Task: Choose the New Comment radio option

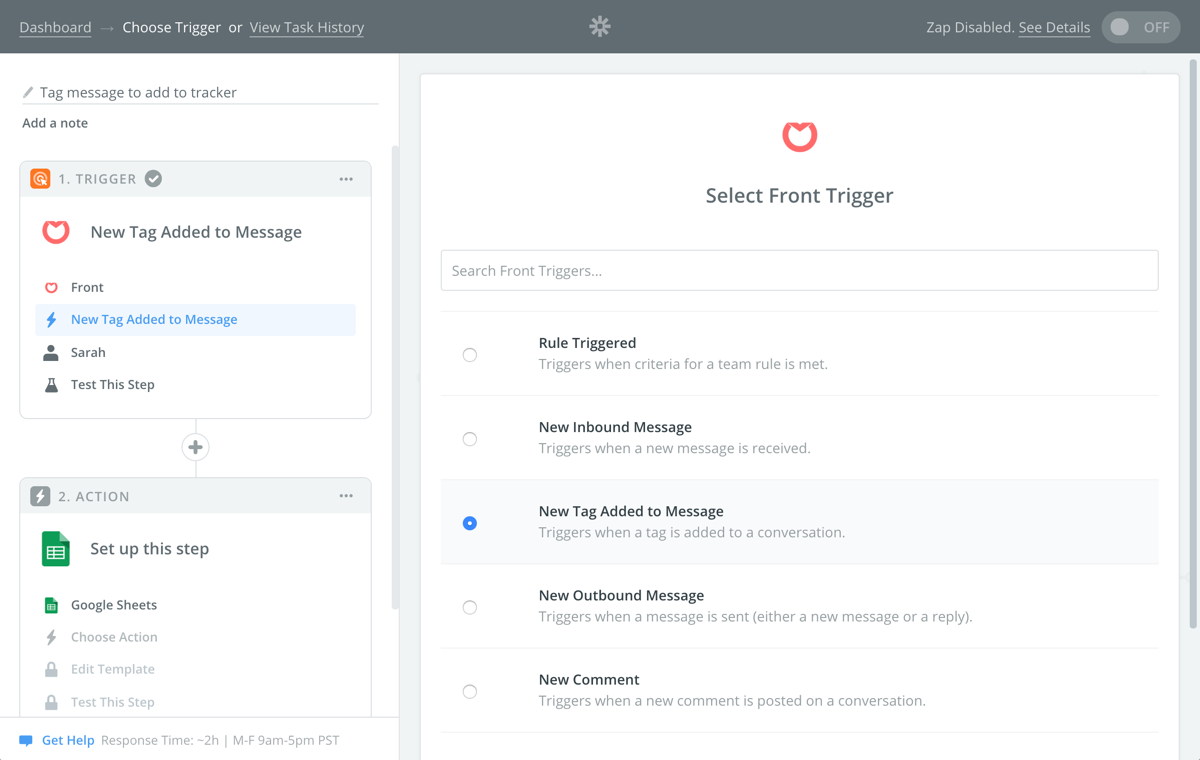Action: click(470, 691)
